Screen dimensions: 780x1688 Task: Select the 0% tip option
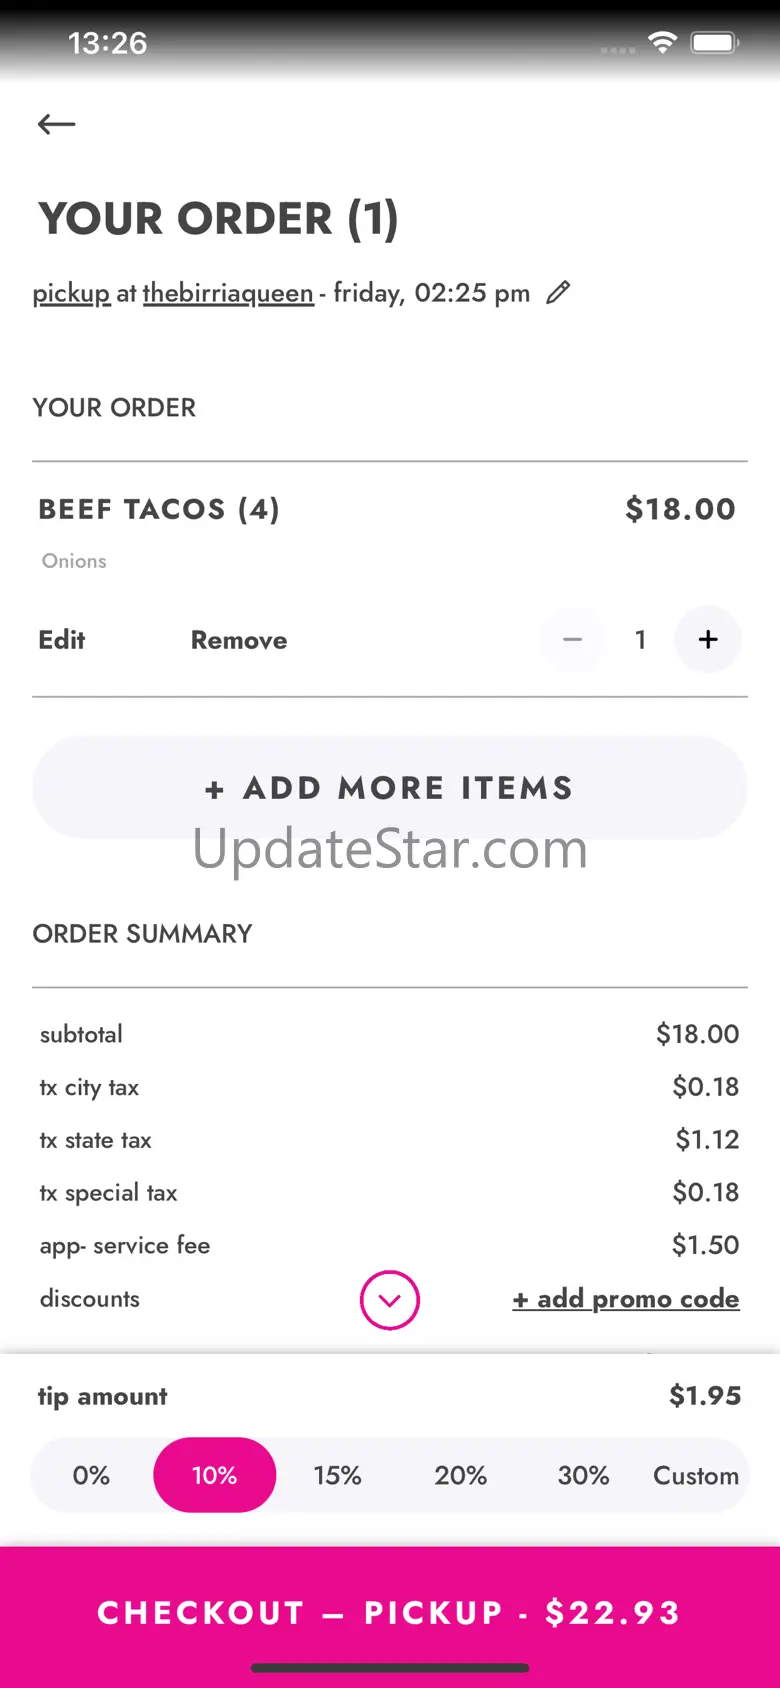(x=91, y=1475)
